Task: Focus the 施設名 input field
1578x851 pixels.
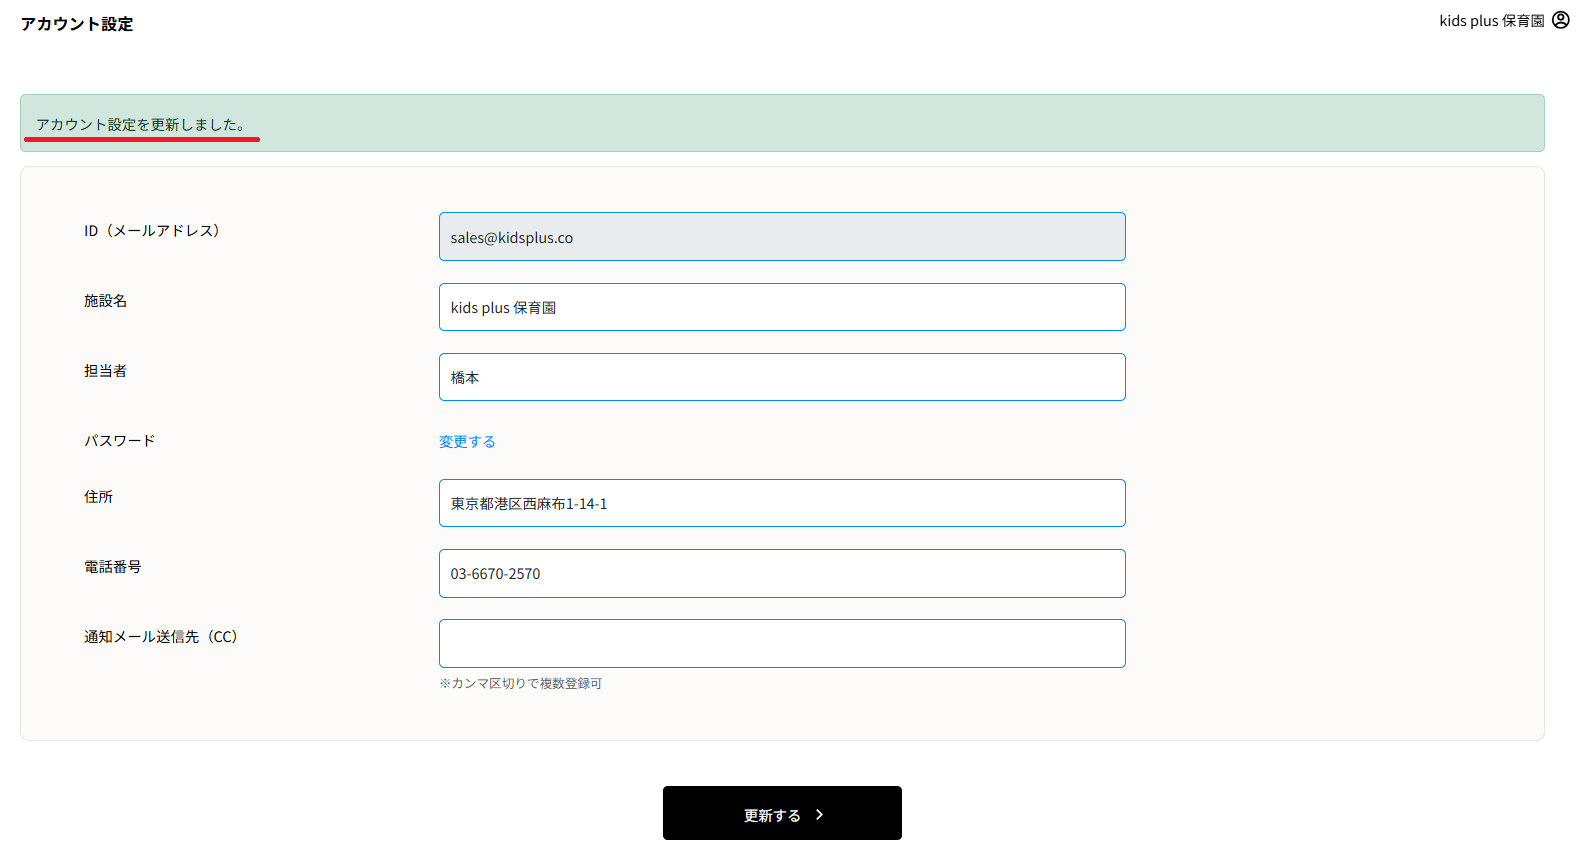Action: tap(781, 307)
